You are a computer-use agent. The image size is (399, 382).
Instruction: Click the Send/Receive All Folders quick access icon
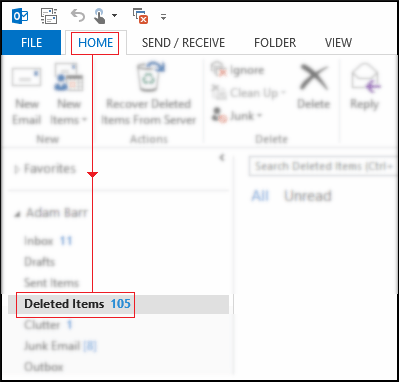click(49, 16)
